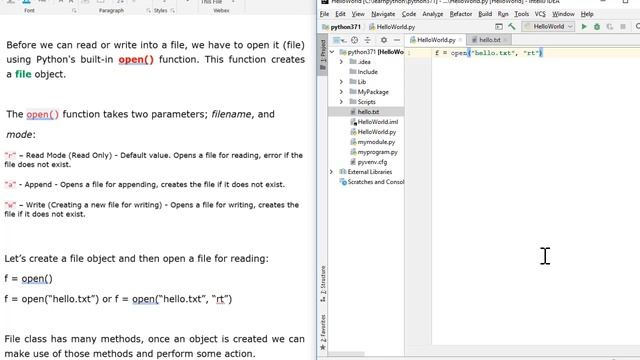Expand the MyPackage folder
Viewport: 640px width, 360px height.
click(341, 92)
